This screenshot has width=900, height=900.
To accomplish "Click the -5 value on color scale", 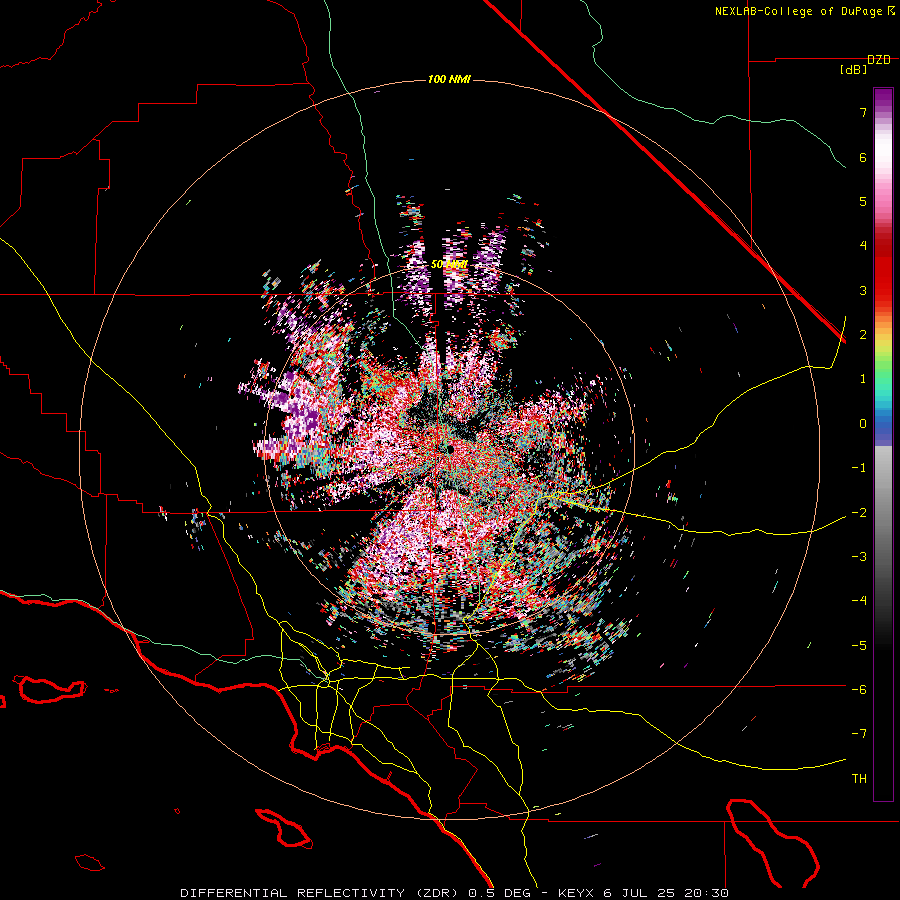I will [859, 645].
